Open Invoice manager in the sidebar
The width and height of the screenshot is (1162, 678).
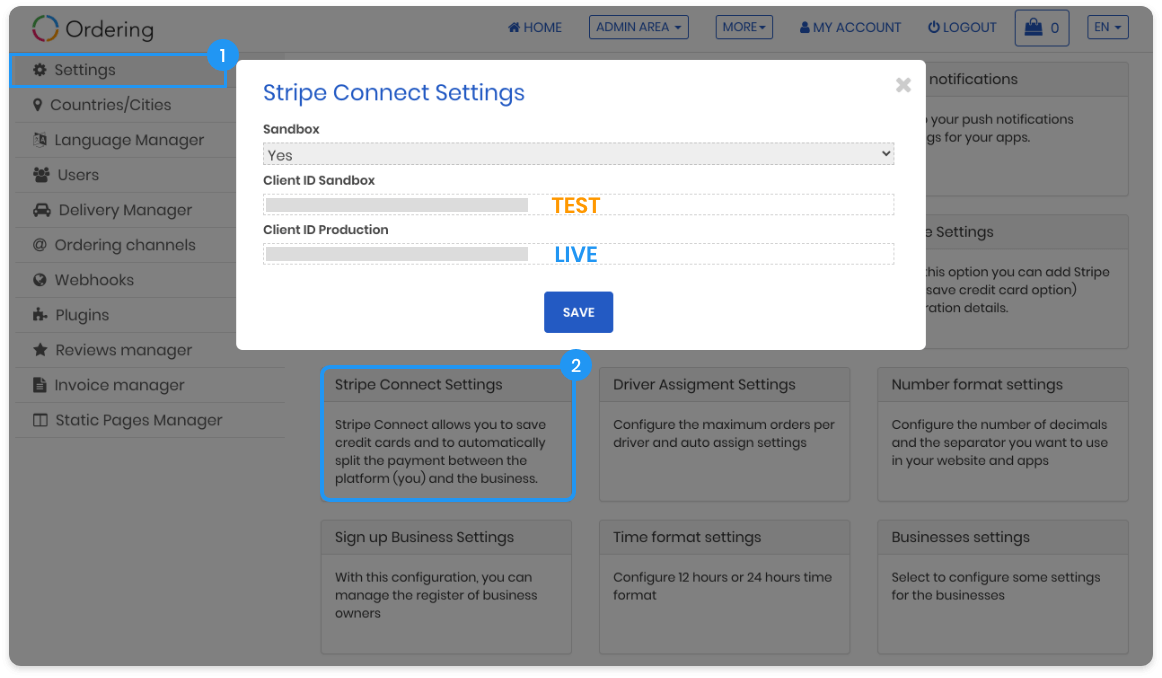(148, 385)
